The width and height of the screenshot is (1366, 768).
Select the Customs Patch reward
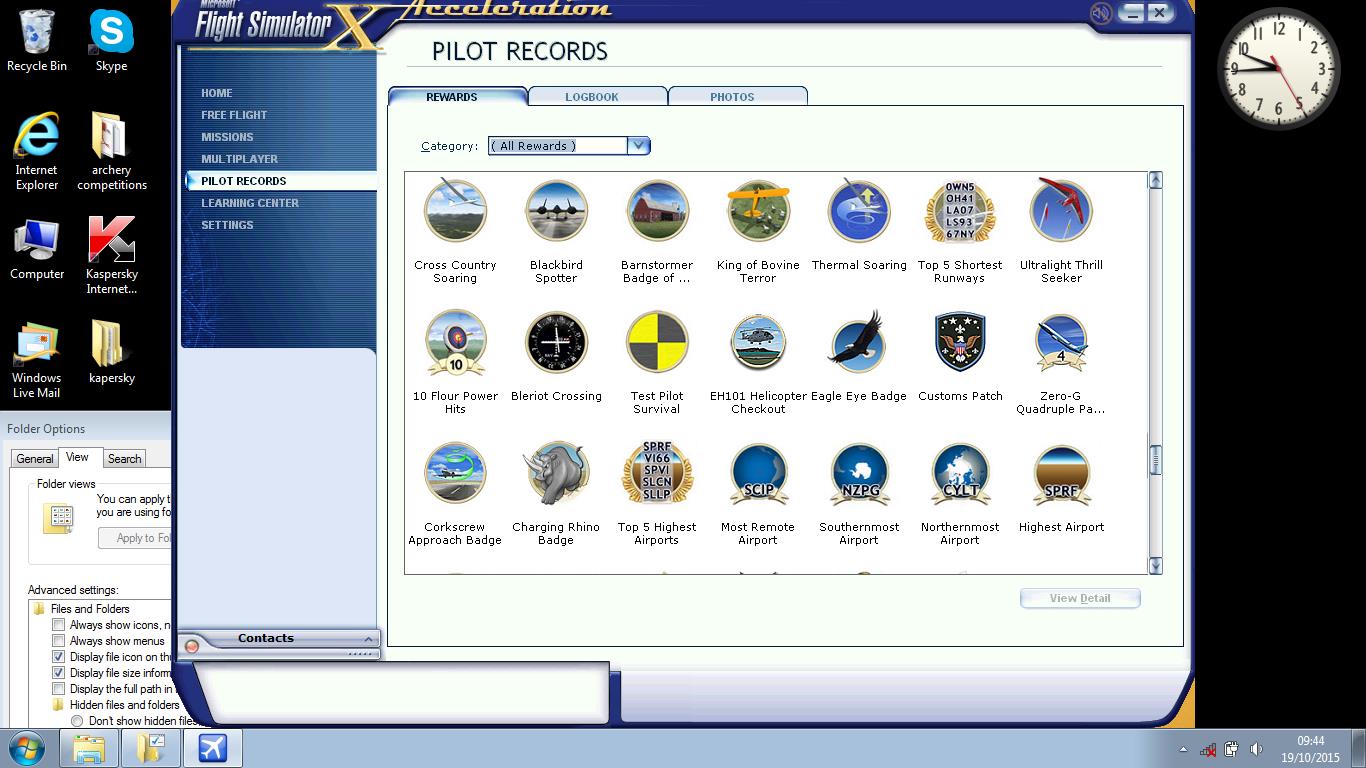960,342
